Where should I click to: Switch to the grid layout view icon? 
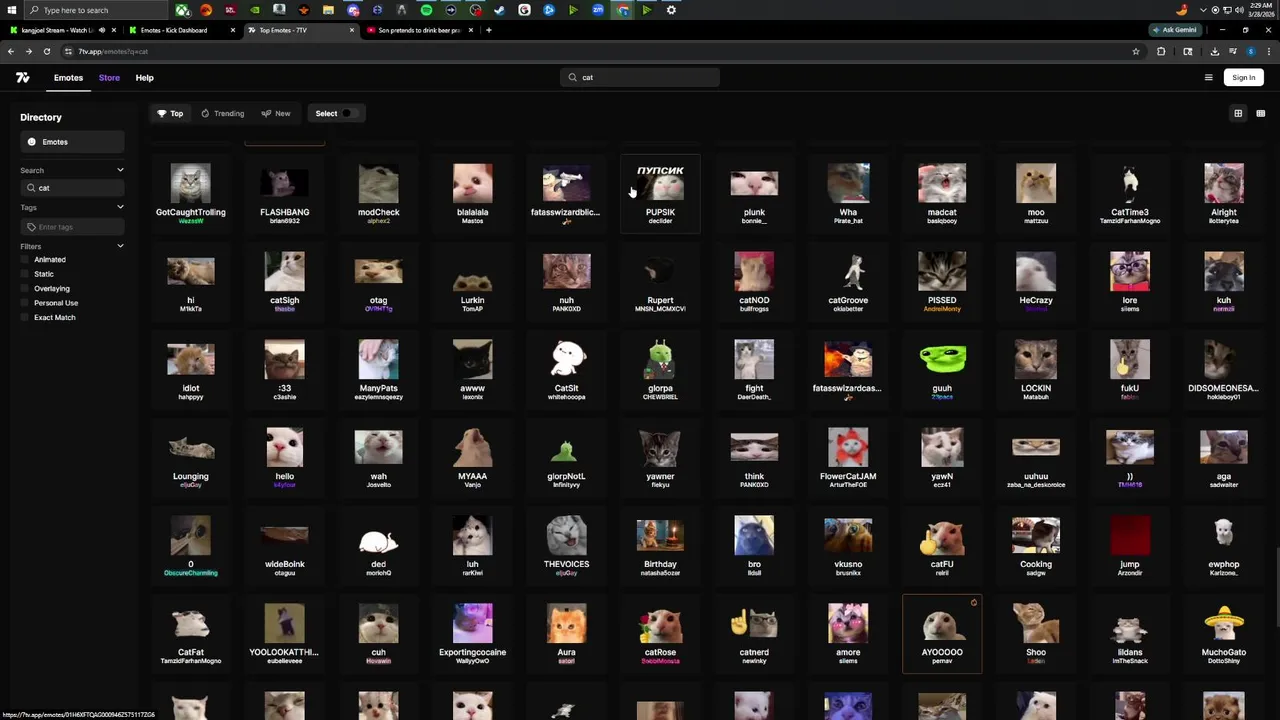tap(1238, 113)
